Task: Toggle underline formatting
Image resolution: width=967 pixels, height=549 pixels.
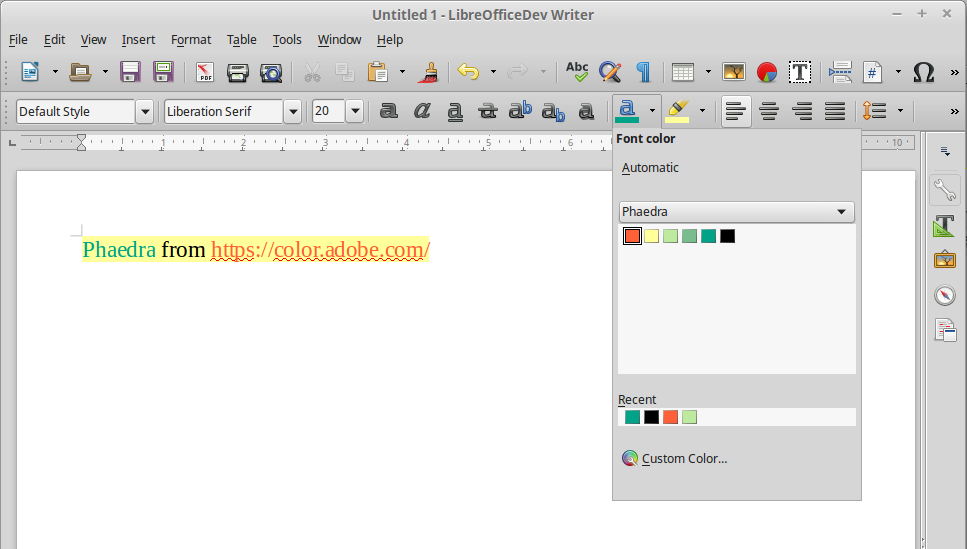Action: (455, 112)
